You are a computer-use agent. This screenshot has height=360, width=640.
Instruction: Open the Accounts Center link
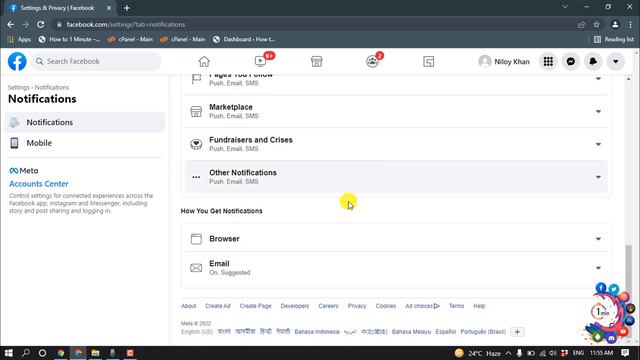pos(39,184)
